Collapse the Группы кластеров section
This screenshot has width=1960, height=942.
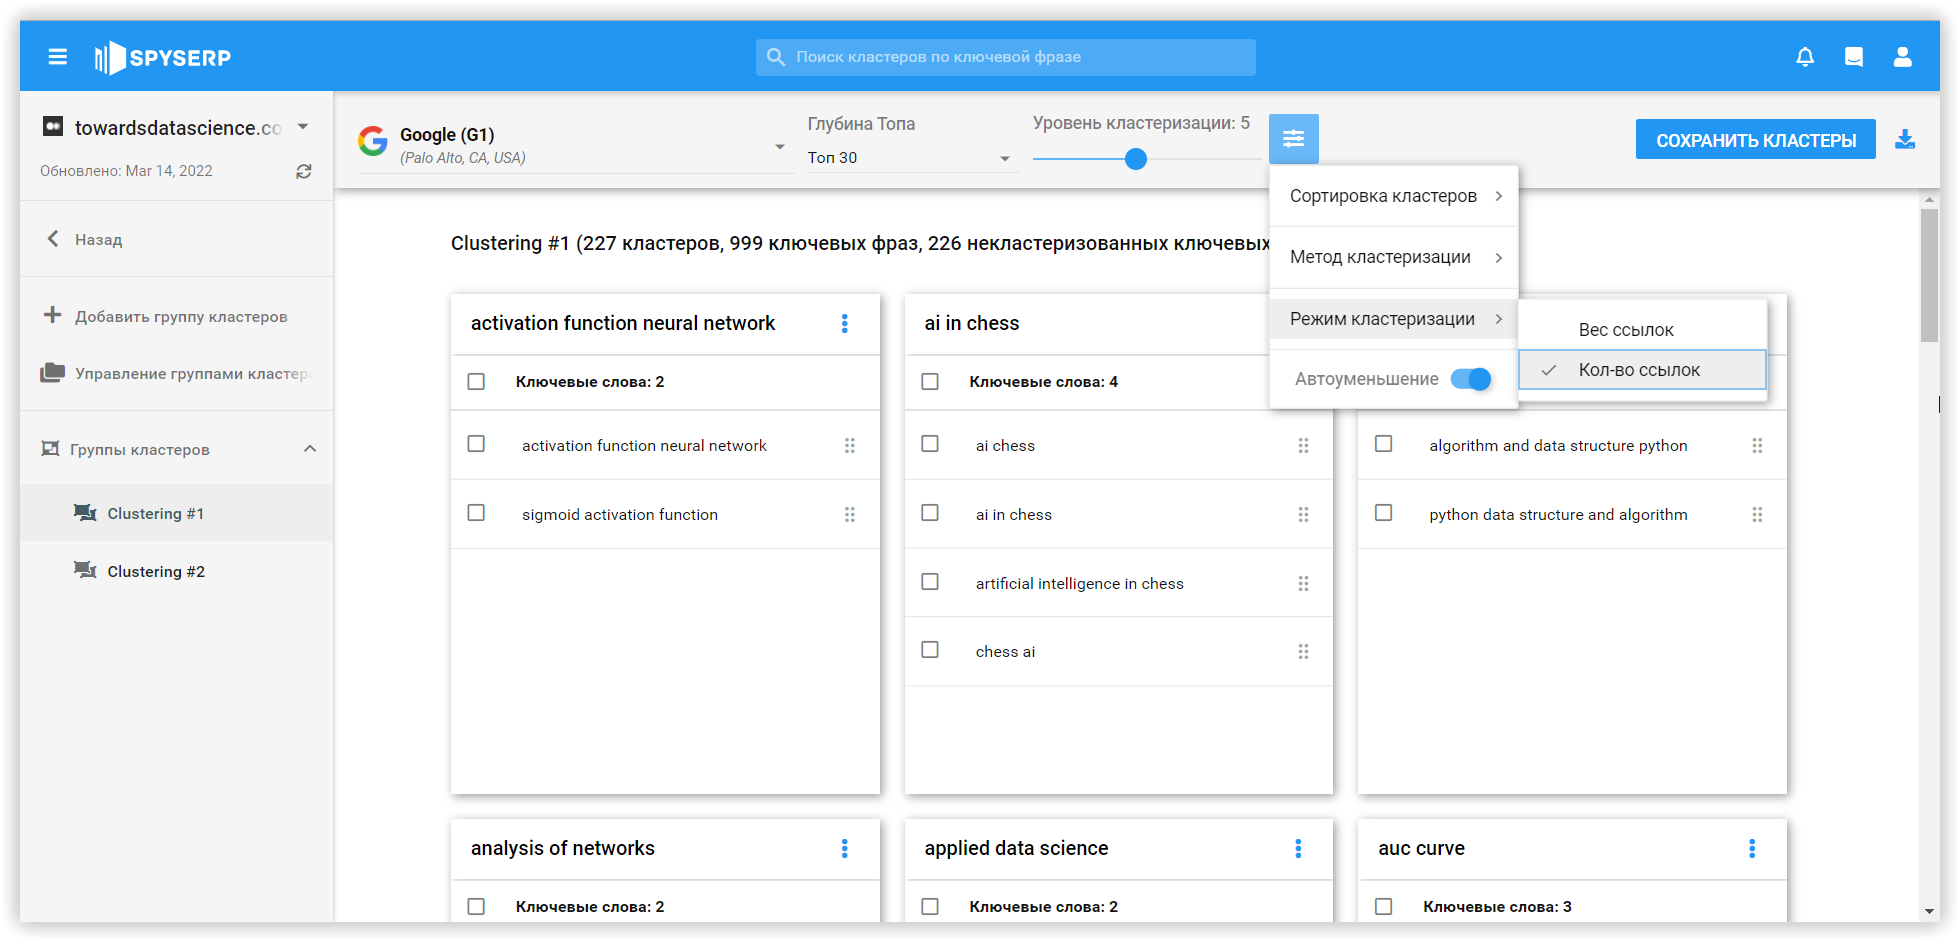tap(310, 449)
